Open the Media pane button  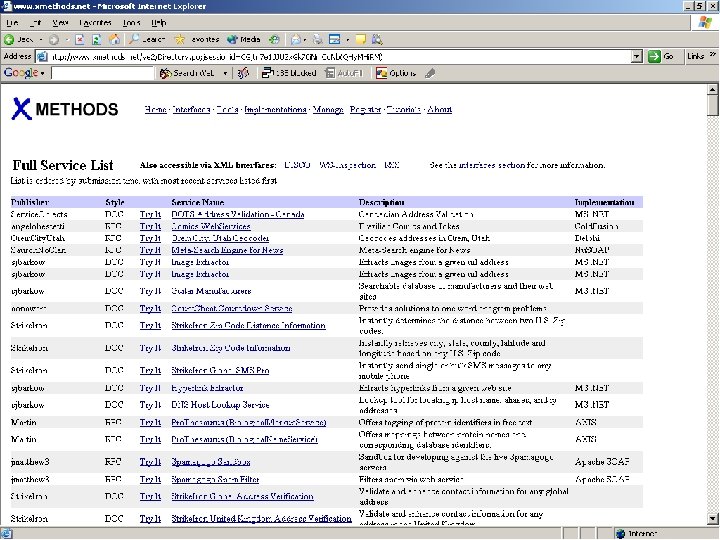(x=244, y=39)
